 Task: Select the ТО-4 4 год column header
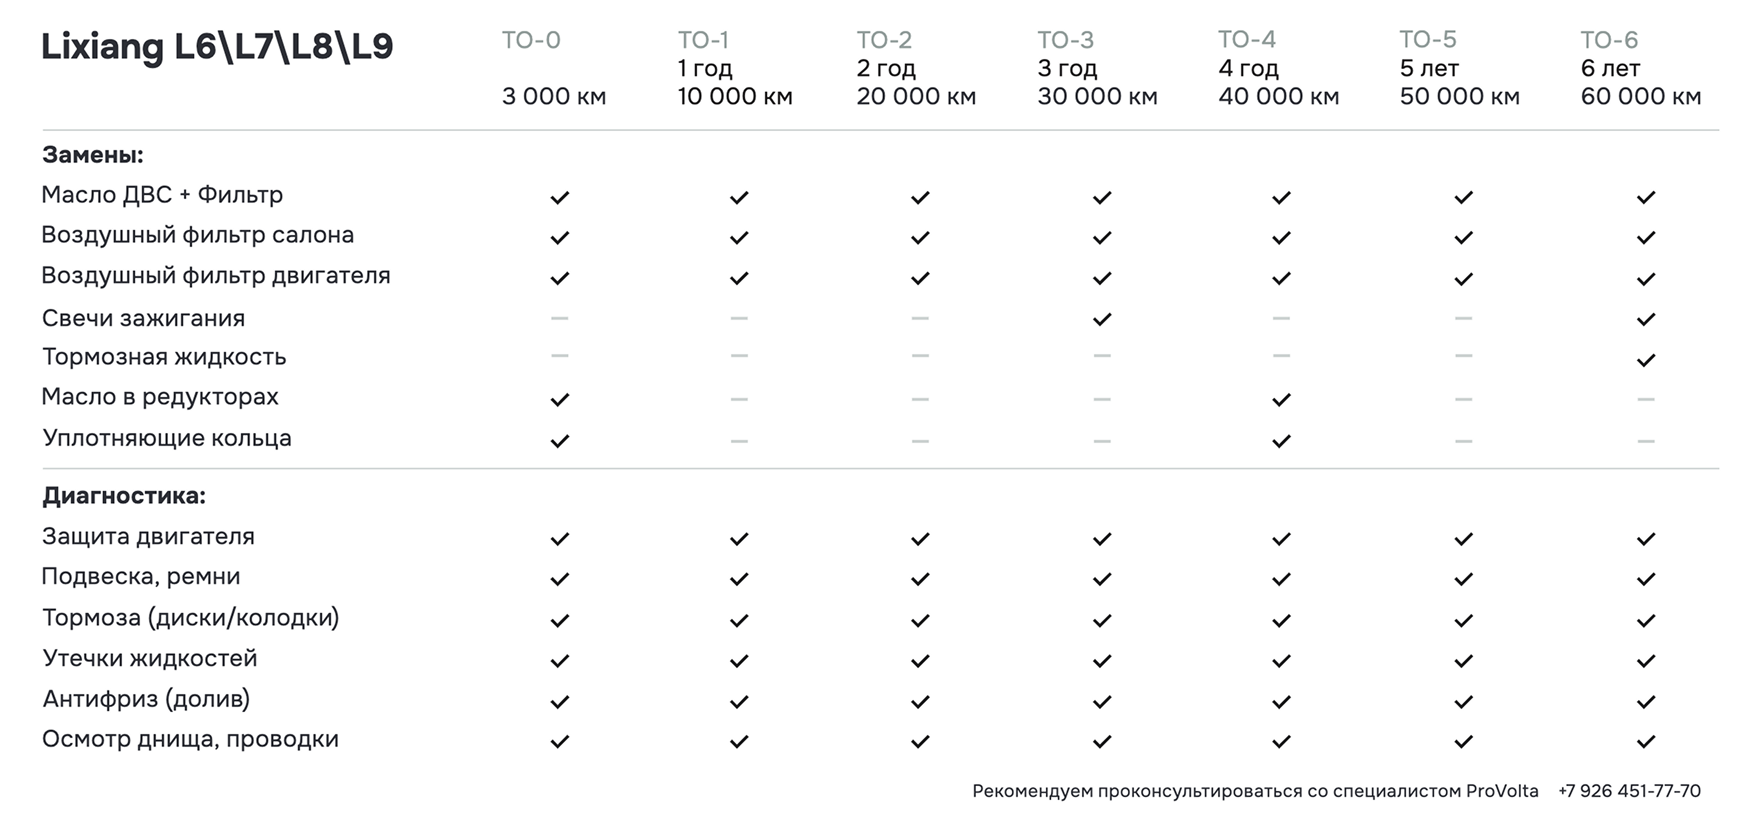(x=1278, y=68)
